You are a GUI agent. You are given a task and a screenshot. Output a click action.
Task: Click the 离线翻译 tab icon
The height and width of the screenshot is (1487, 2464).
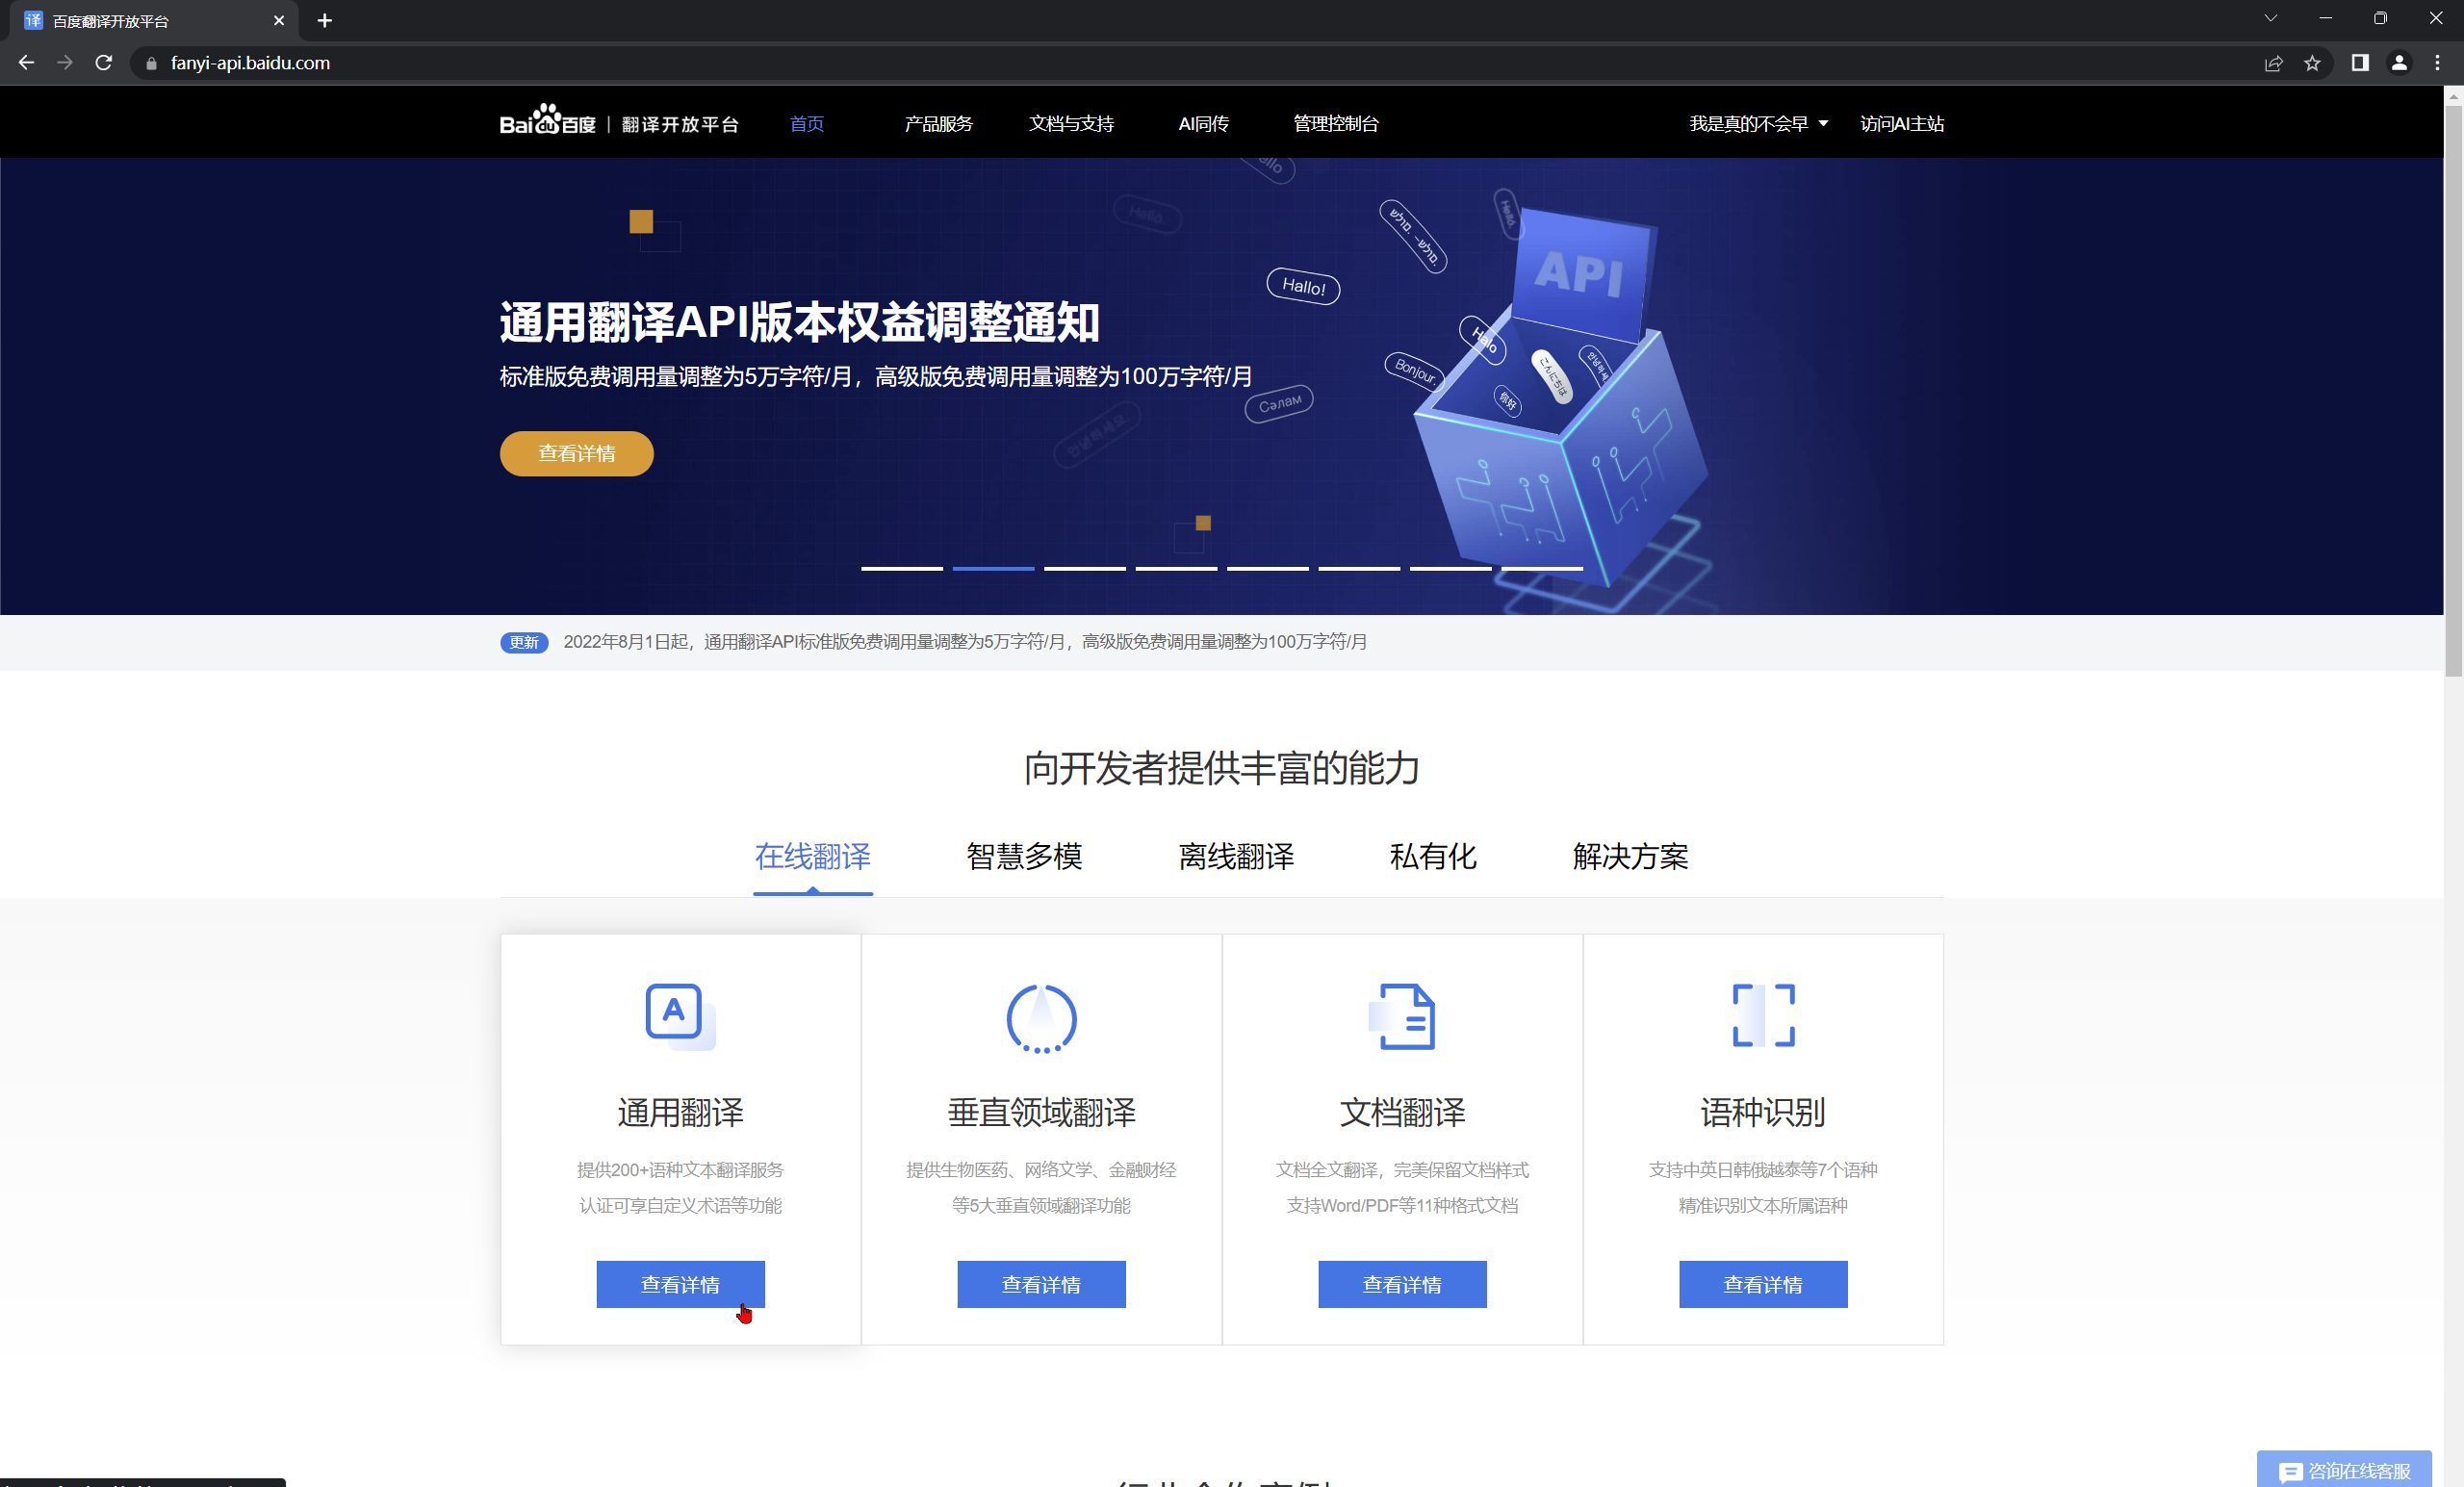(1236, 857)
